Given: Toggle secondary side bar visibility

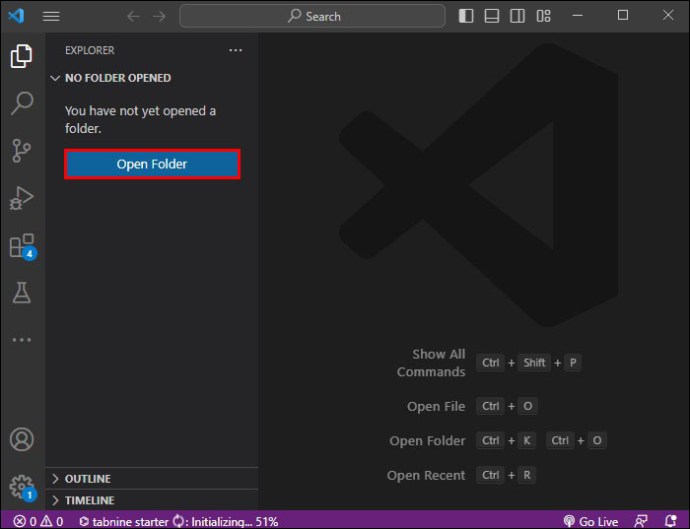Looking at the screenshot, I should pyautogui.click(x=517, y=16).
